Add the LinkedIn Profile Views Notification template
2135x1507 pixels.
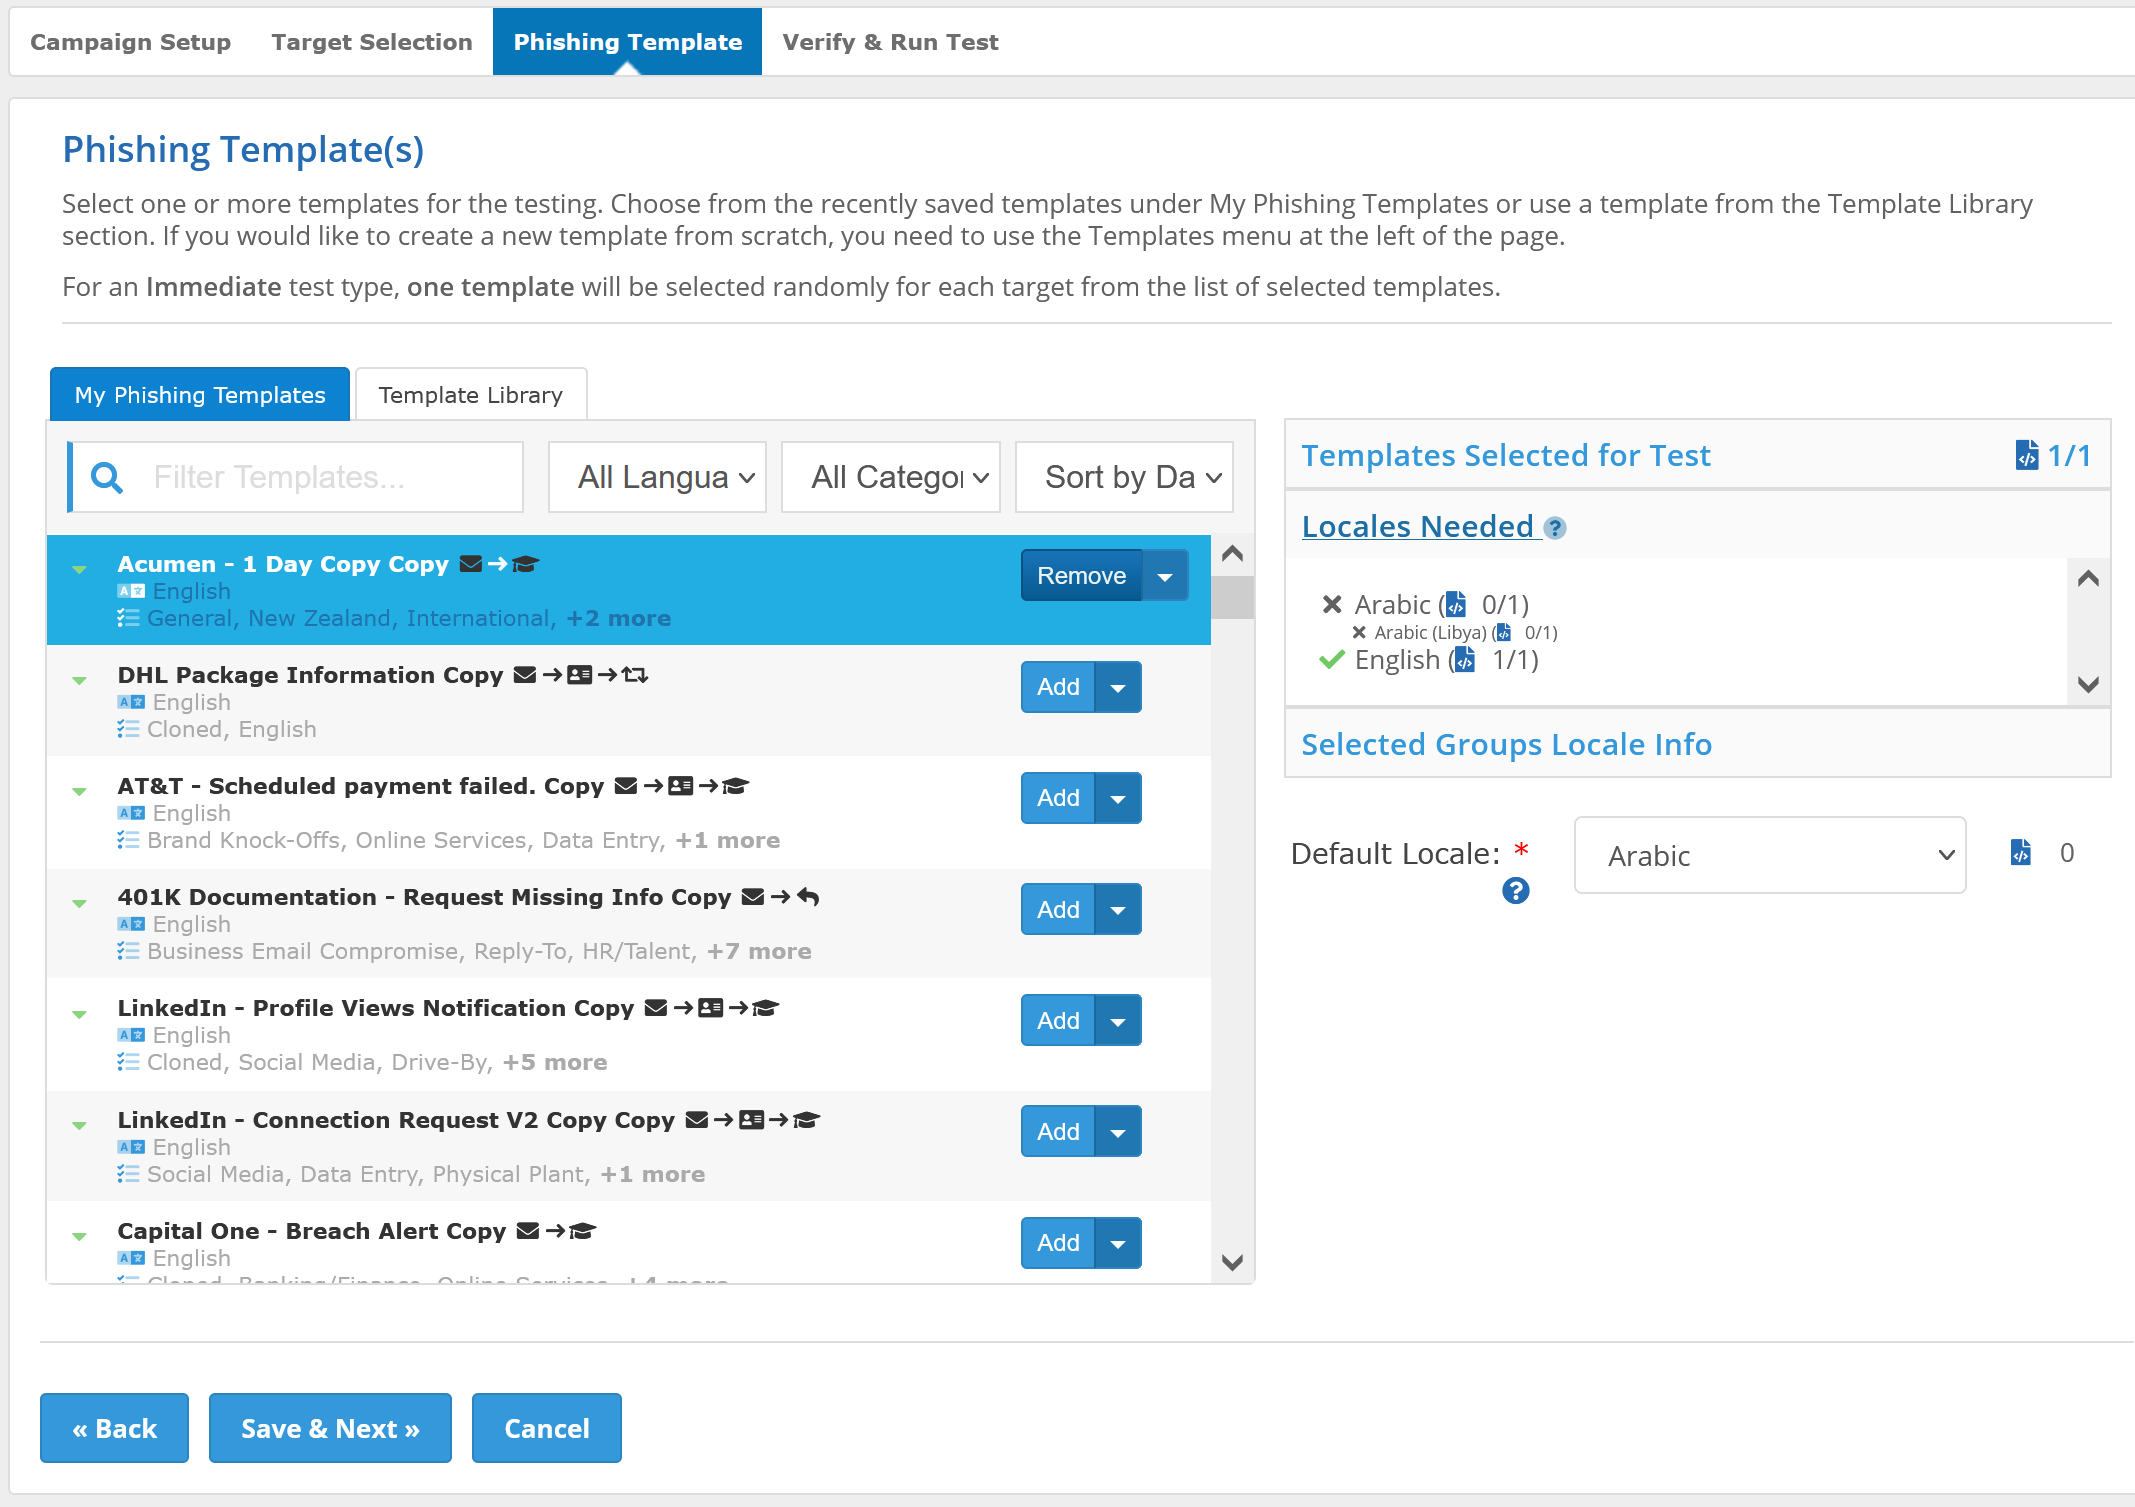pos(1058,1021)
